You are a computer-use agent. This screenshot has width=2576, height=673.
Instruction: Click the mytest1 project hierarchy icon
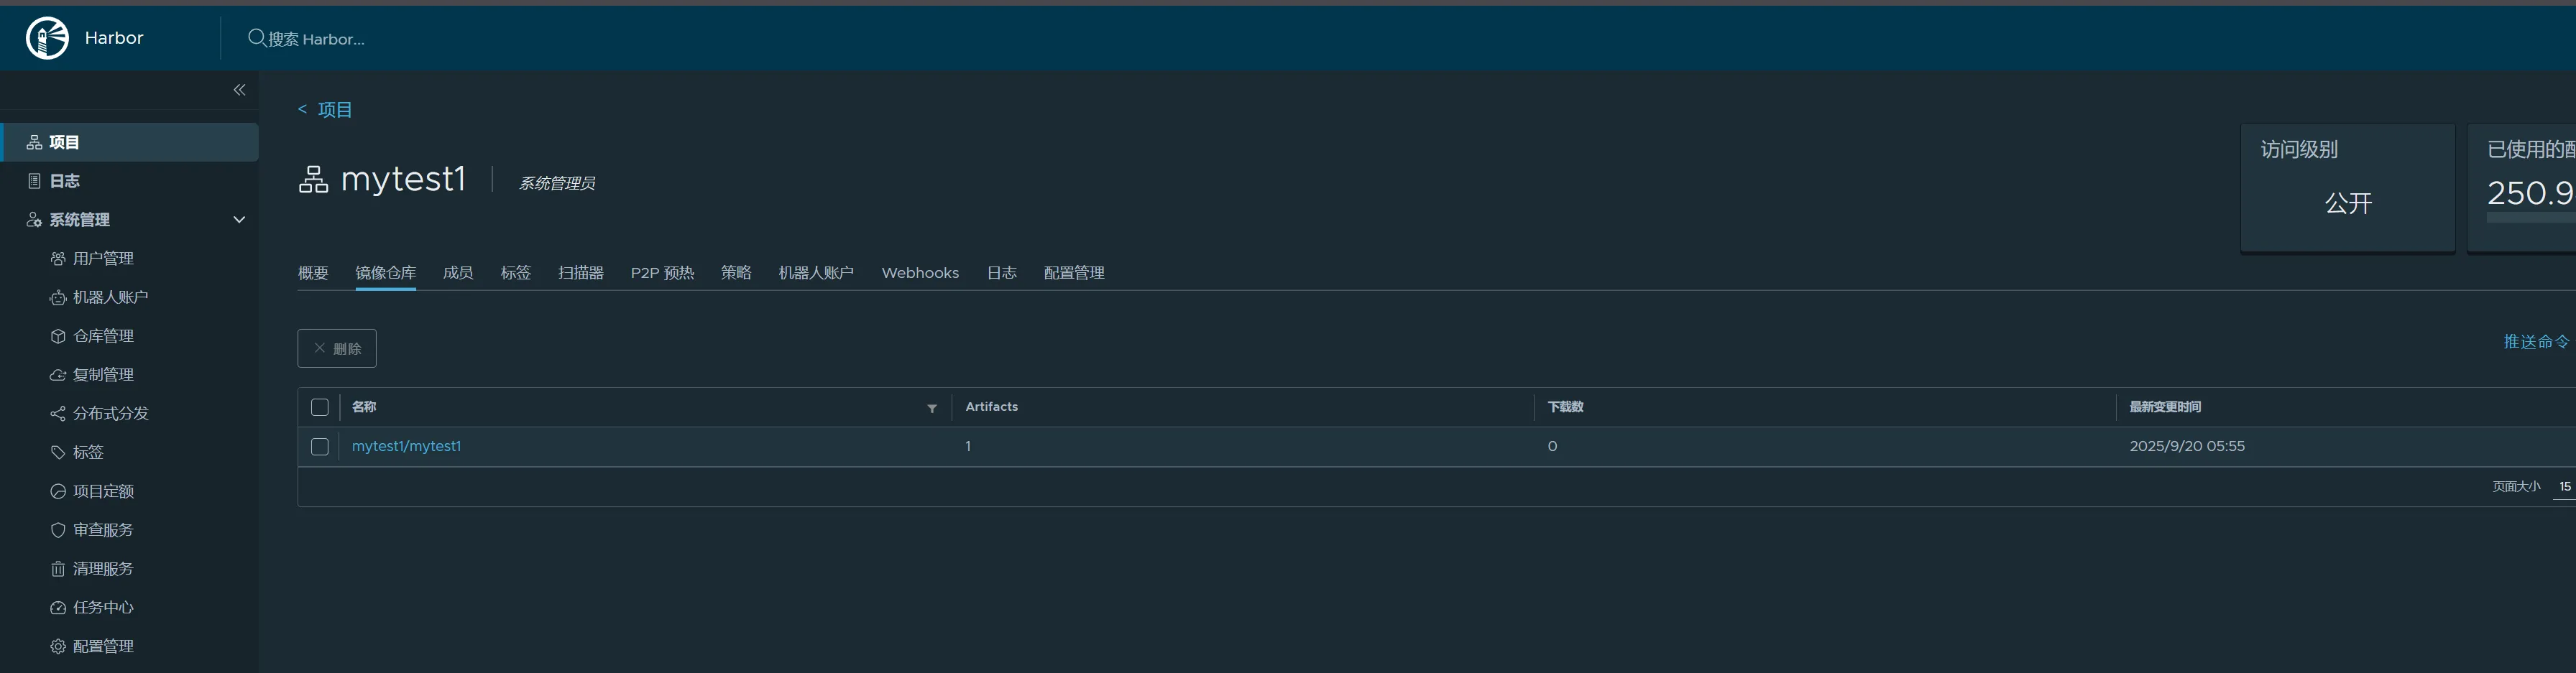tap(313, 180)
